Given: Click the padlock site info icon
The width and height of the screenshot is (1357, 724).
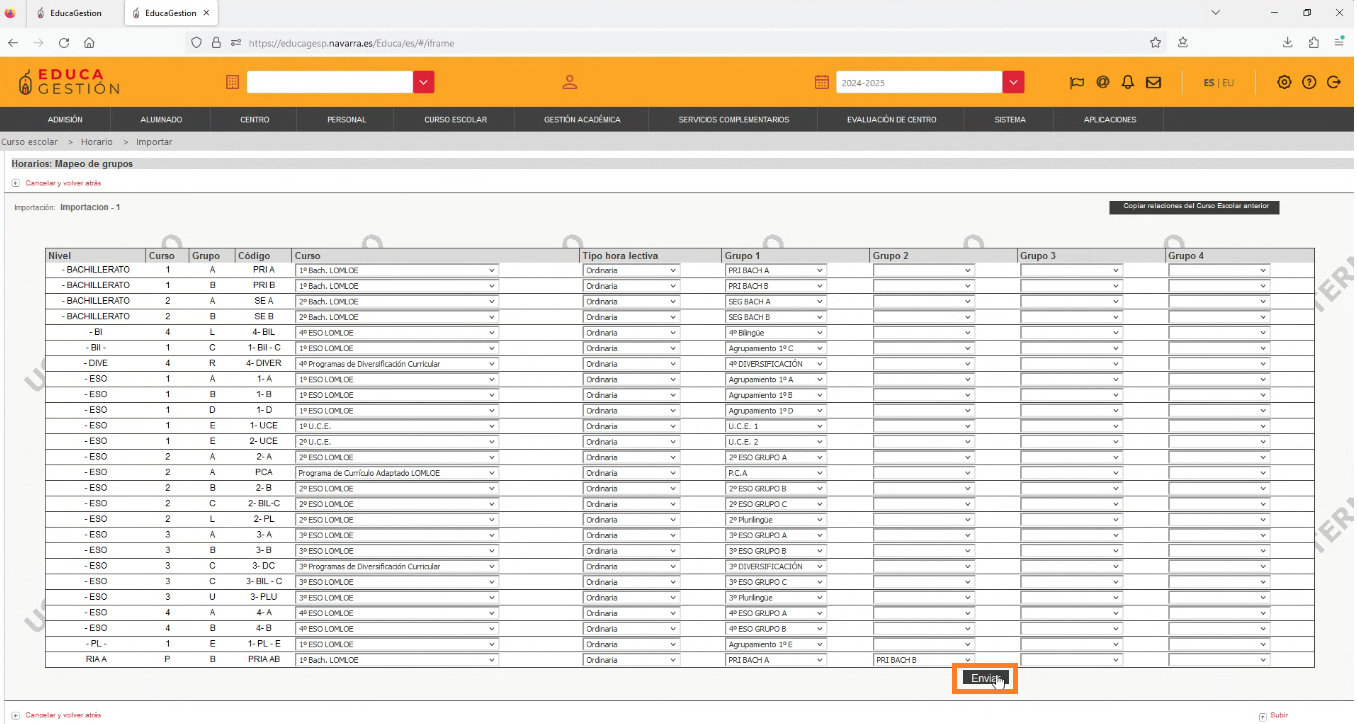Looking at the screenshot, I should [215, 43].
